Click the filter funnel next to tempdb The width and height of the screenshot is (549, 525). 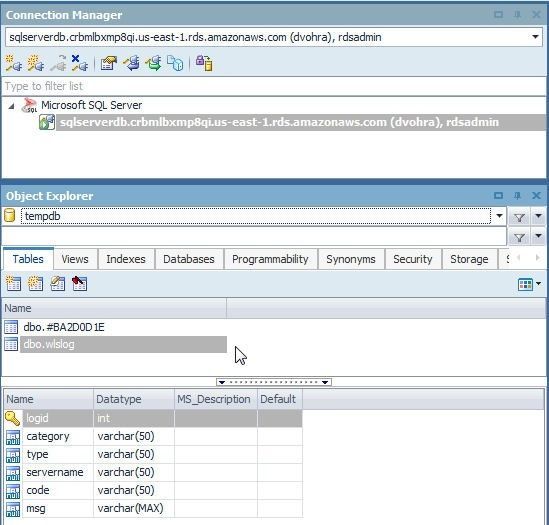point(520,217)
